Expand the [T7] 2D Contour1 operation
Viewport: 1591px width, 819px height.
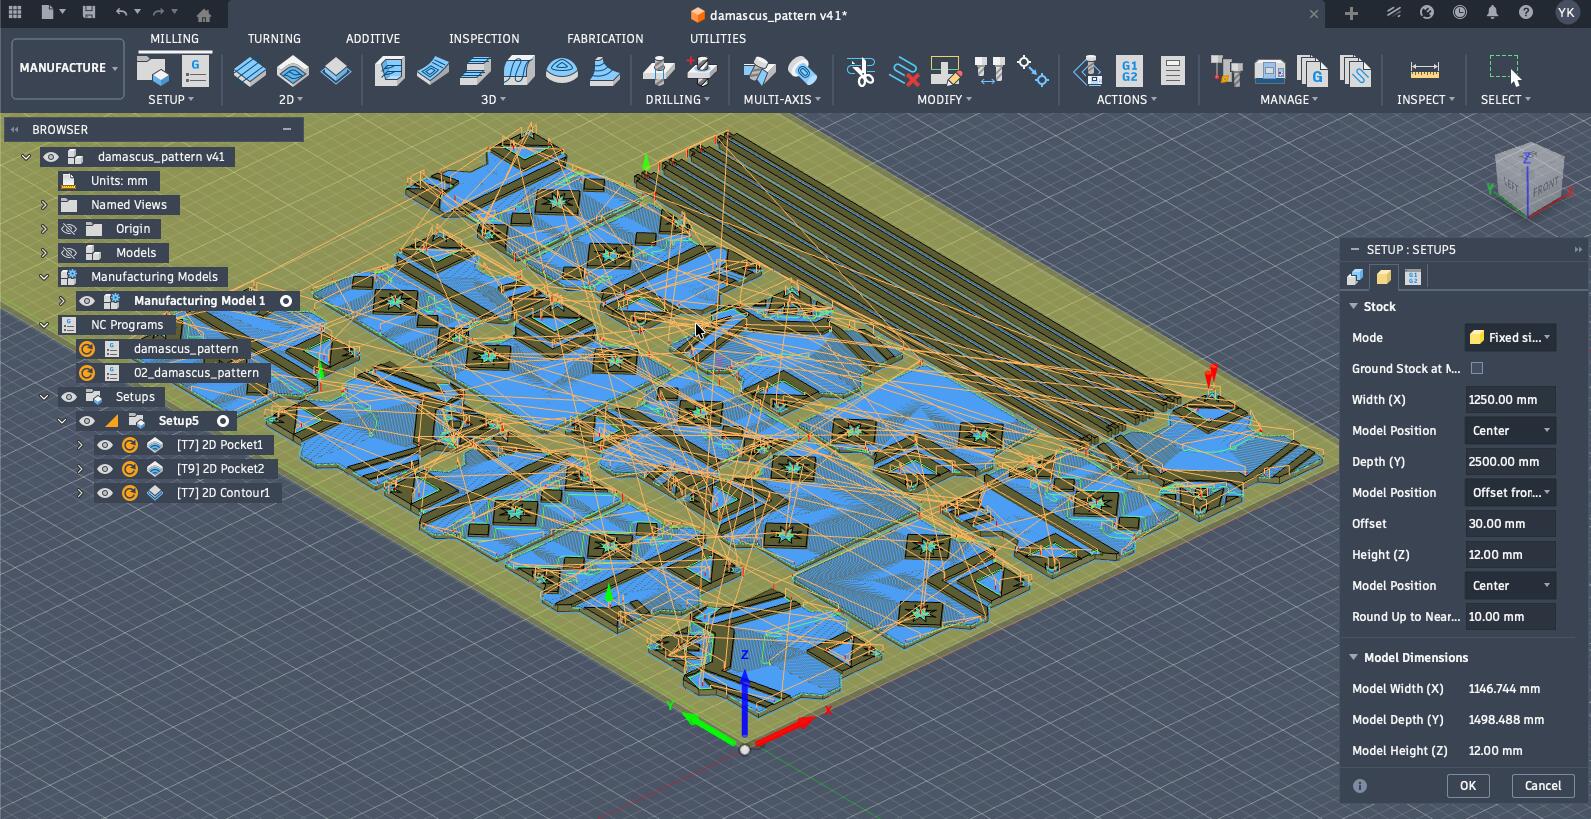point(80,493)
